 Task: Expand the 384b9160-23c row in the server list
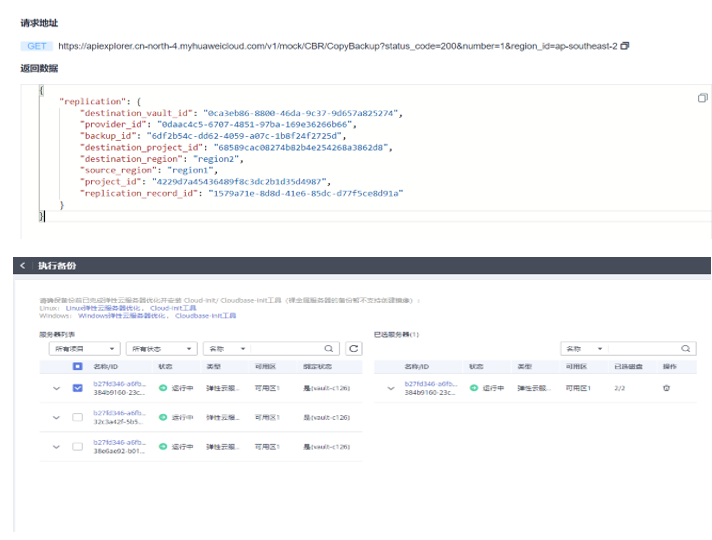pos(56,388)
